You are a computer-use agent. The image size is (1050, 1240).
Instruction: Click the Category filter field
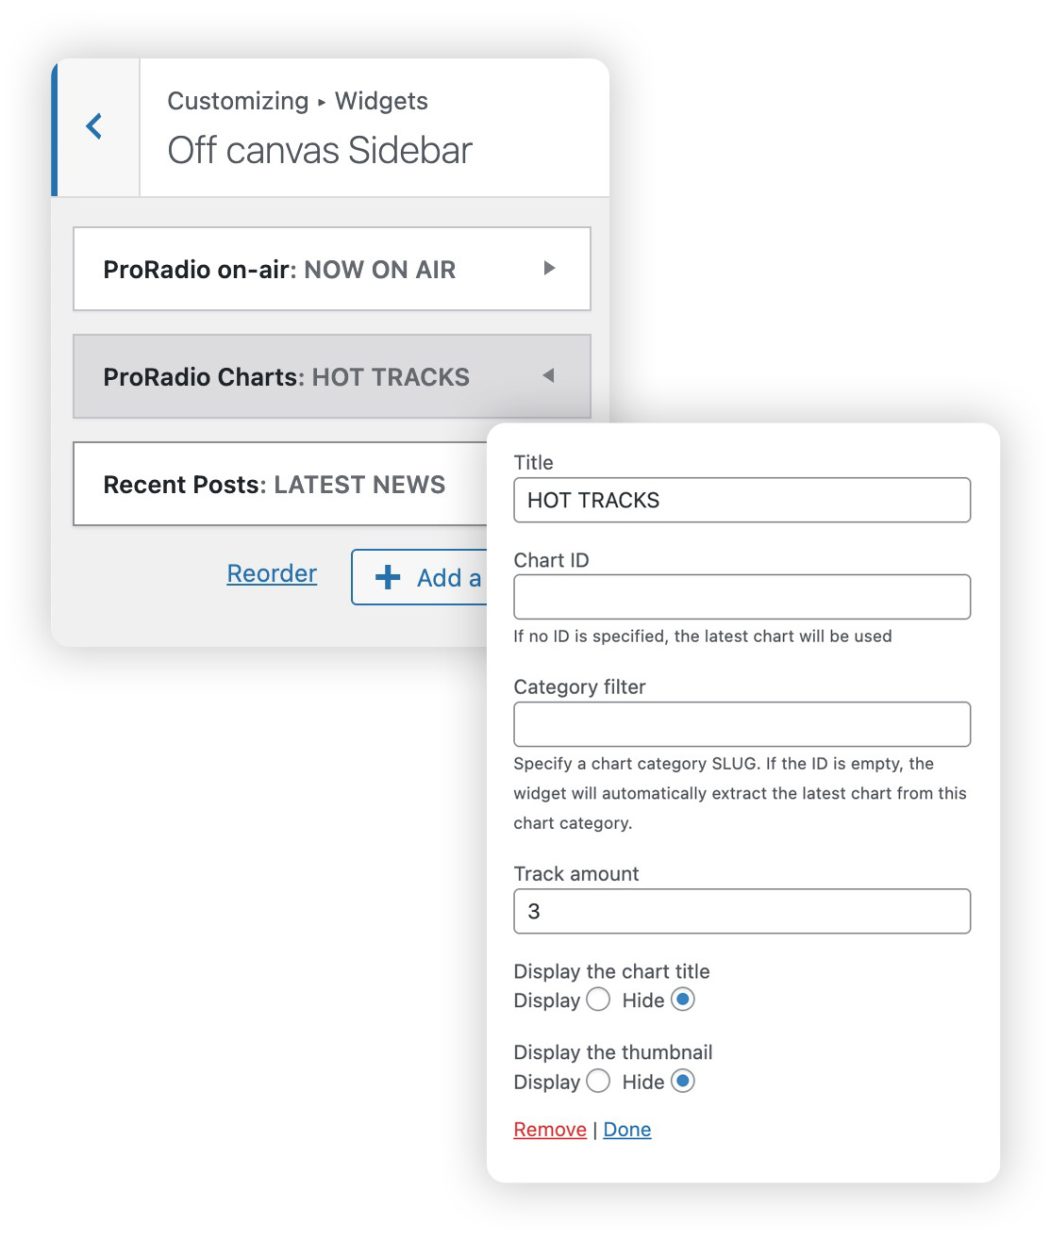[742, 724]
